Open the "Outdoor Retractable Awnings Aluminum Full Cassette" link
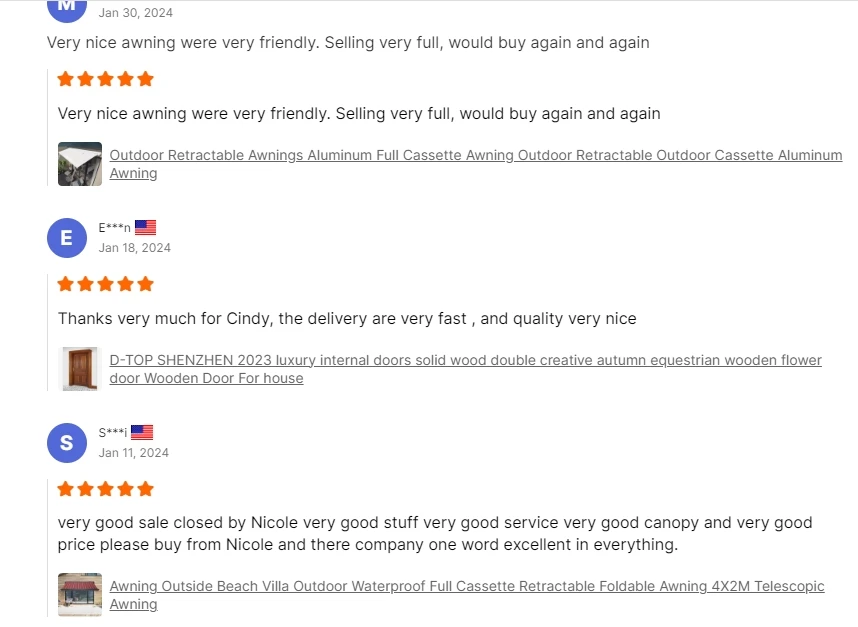This screenshot has height=627, width=858. click(475, 156)
